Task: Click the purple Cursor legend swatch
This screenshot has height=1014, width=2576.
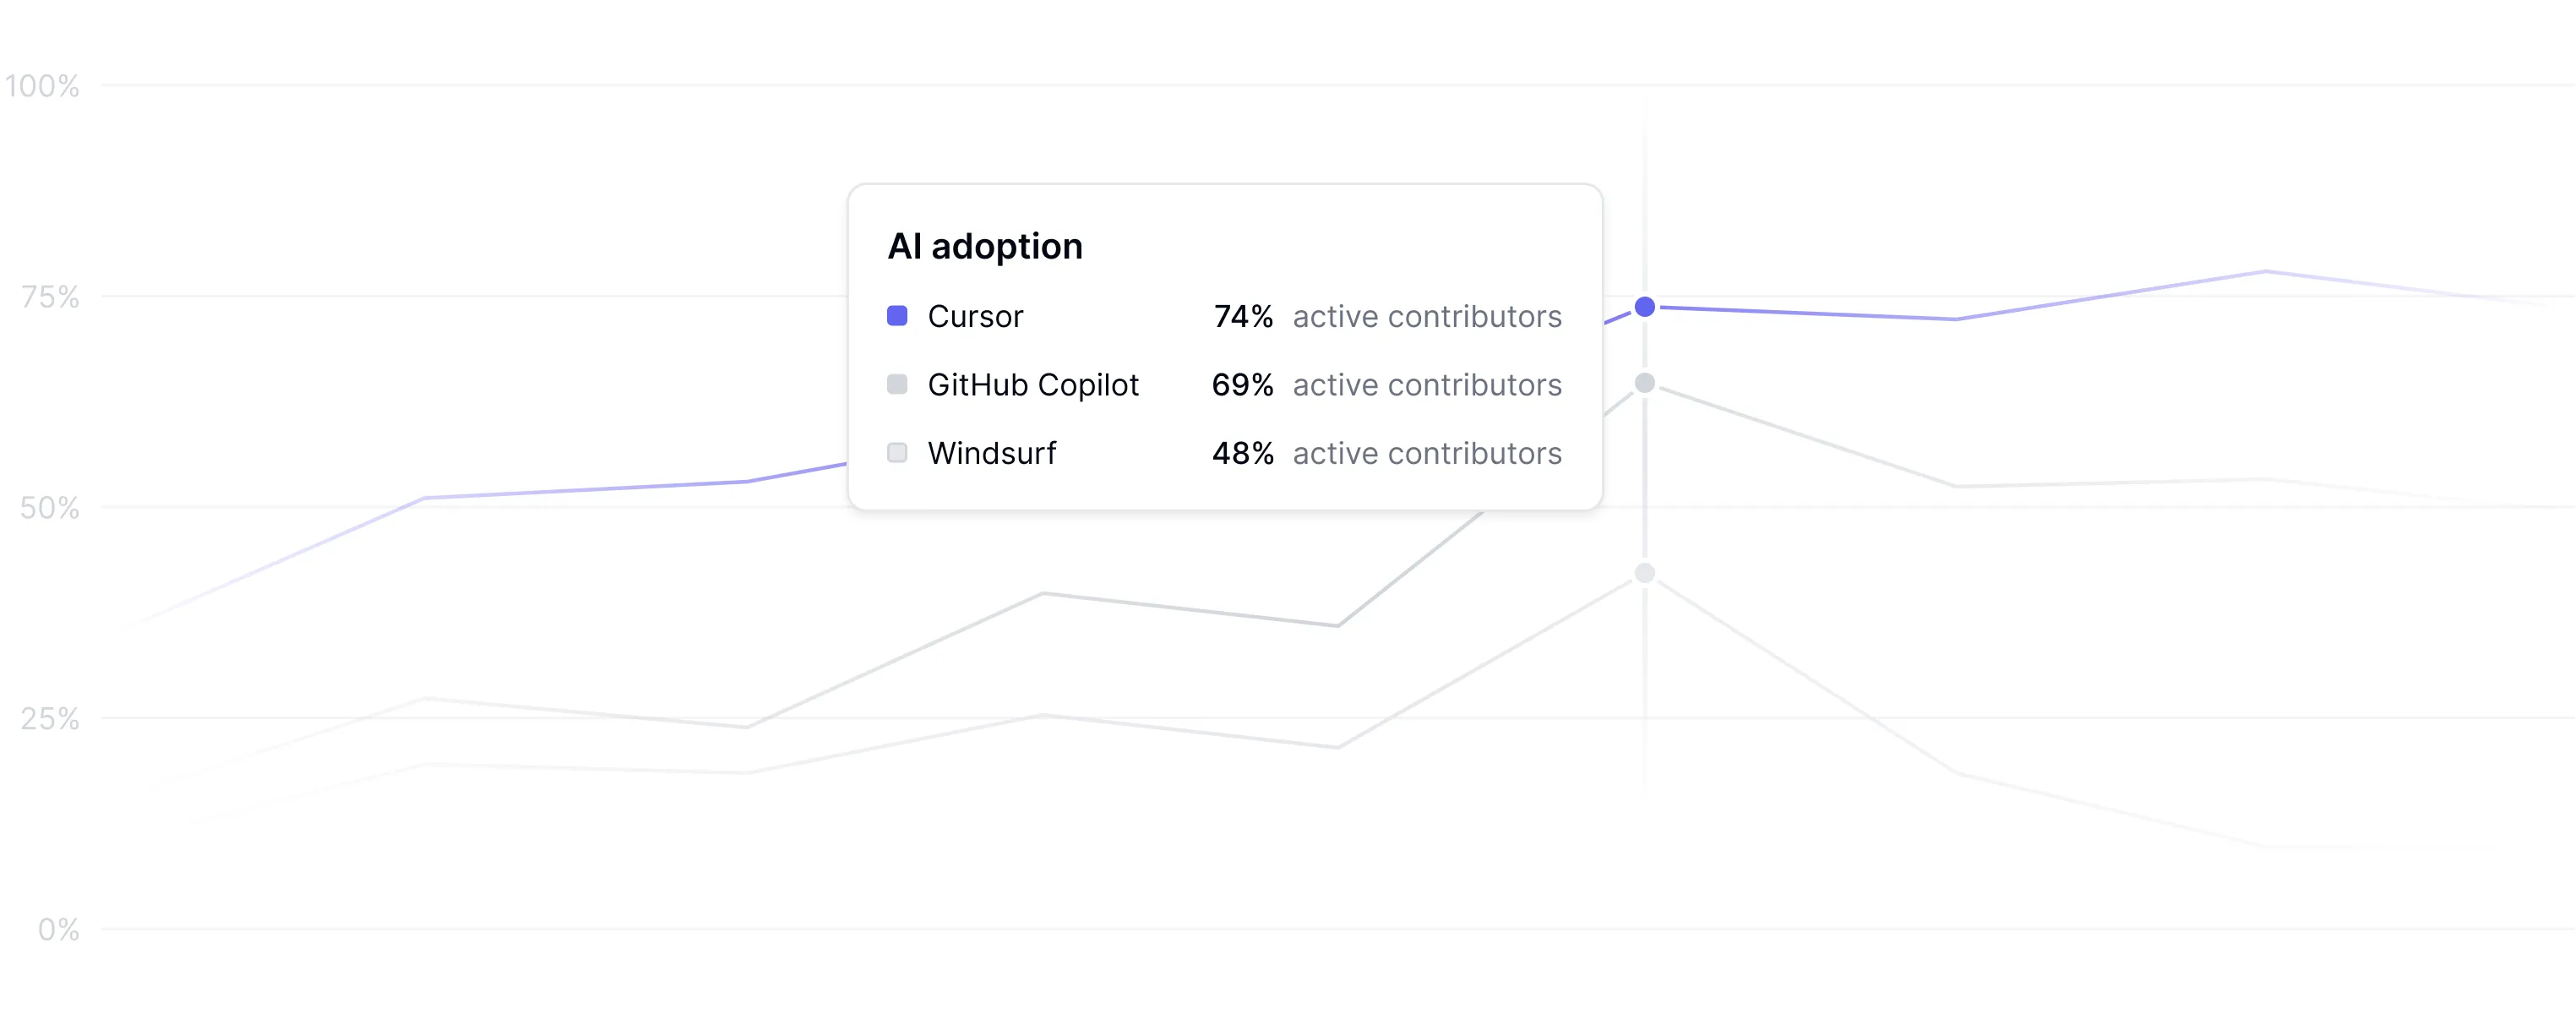Action: [897, 316]
